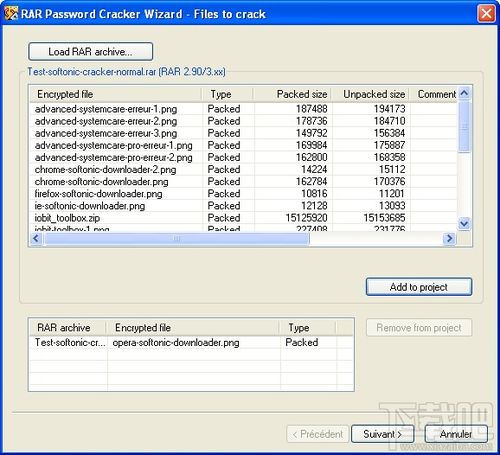Click unpacked size value 15153685
Viewport: 500px width, 455px height.
384,218
